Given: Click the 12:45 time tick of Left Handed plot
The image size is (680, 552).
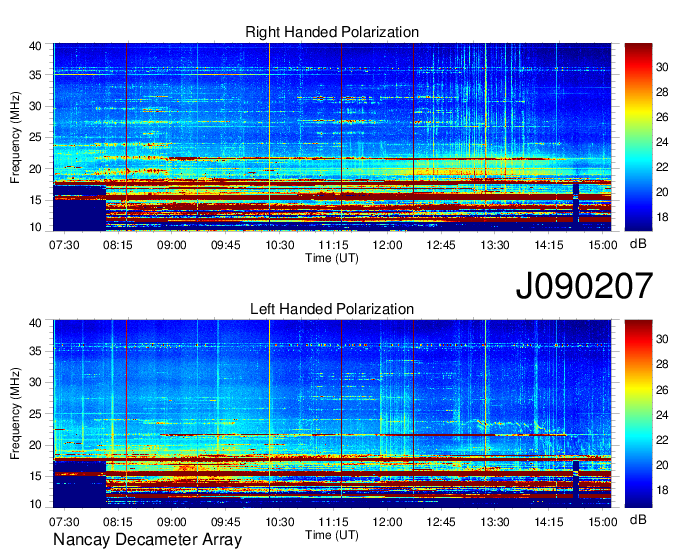Looking at the screenshot, I should (x=441, y=522).
